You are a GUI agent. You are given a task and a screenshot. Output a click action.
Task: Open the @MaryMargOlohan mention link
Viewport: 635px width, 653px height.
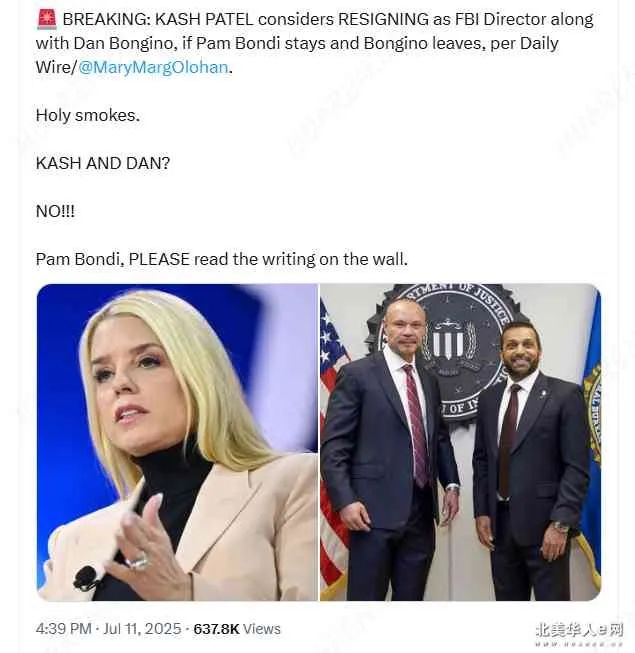[153, 67]
